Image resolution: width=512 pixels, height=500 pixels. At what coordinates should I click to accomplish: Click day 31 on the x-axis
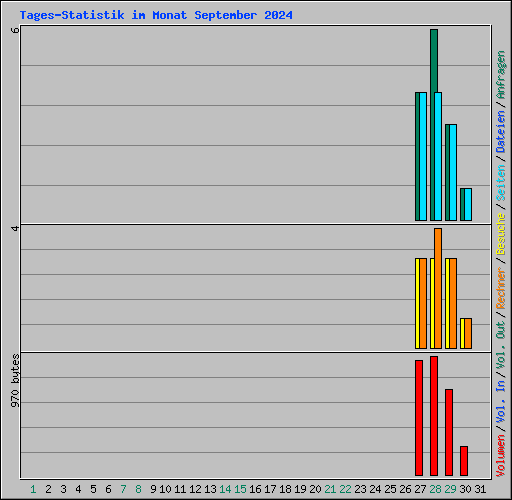480,489
